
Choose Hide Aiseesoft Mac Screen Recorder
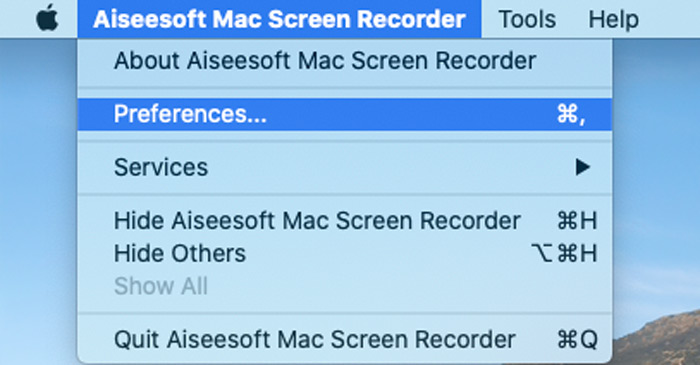(345, 221)
